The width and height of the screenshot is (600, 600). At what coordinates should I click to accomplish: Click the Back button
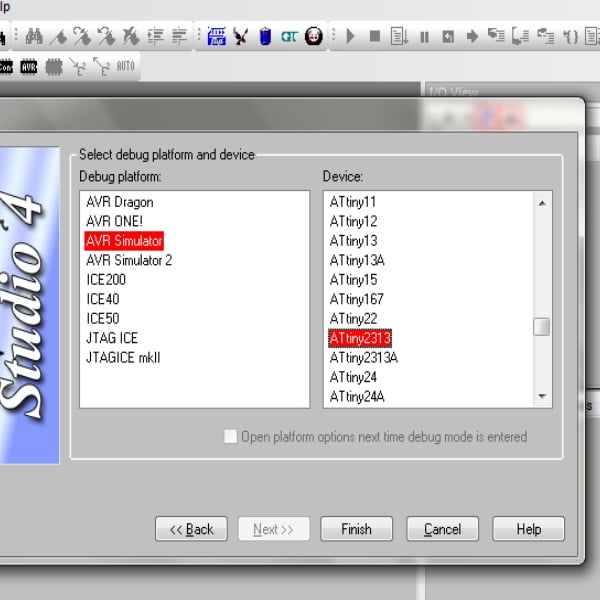[191, 529]
